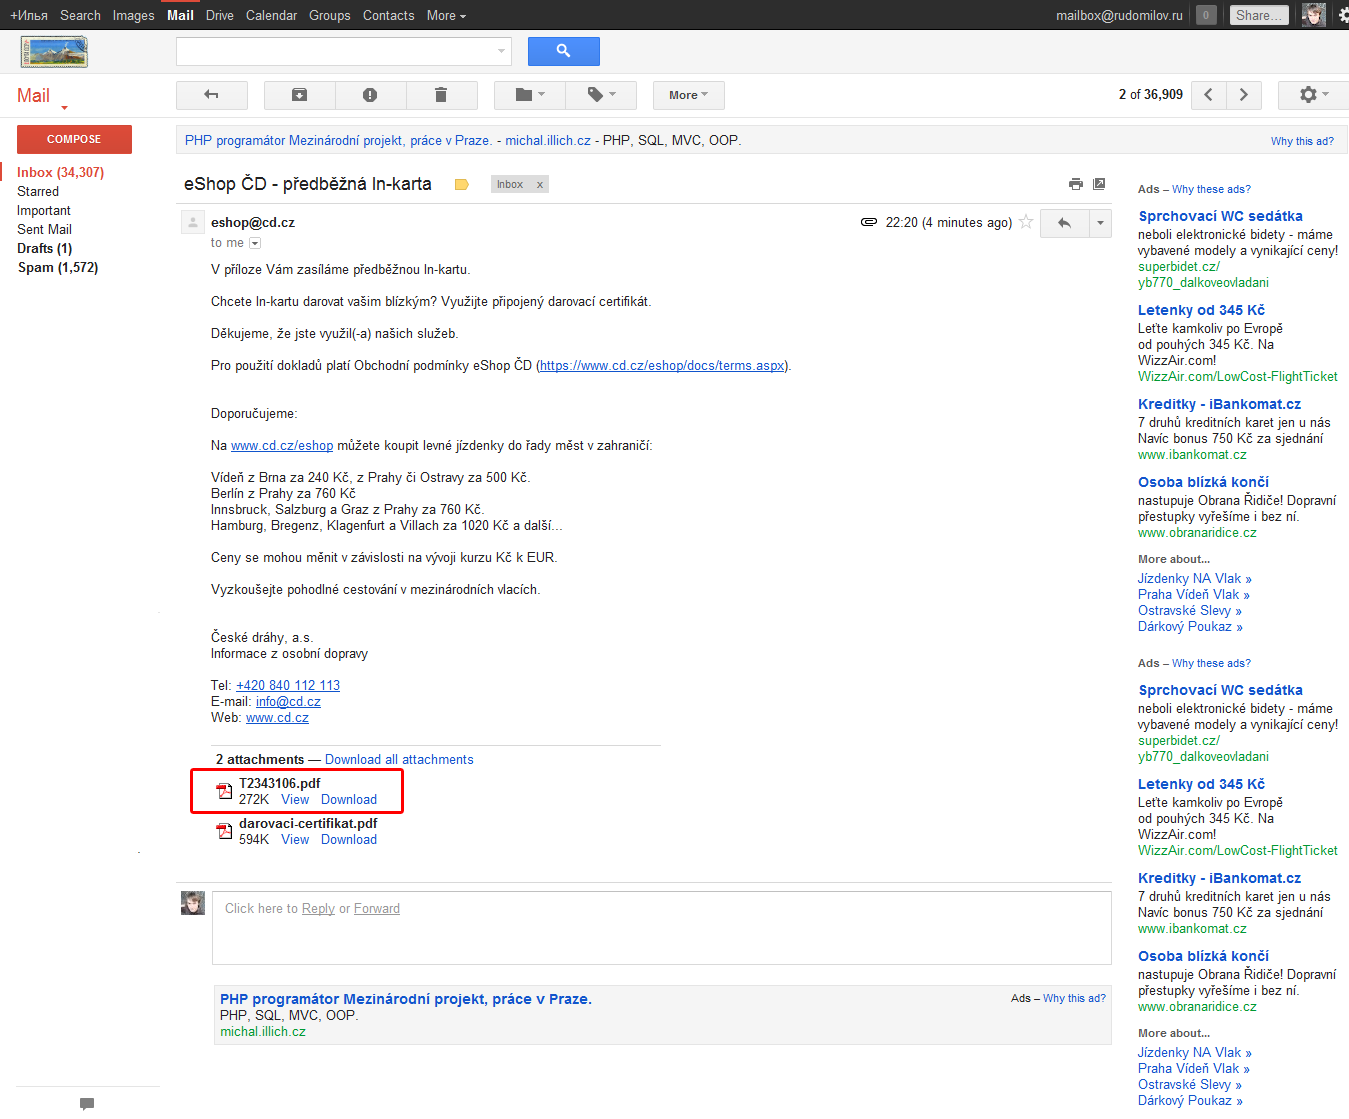
Task: Open the notifications counter showing 0
Action: (x=1206, y=15)
